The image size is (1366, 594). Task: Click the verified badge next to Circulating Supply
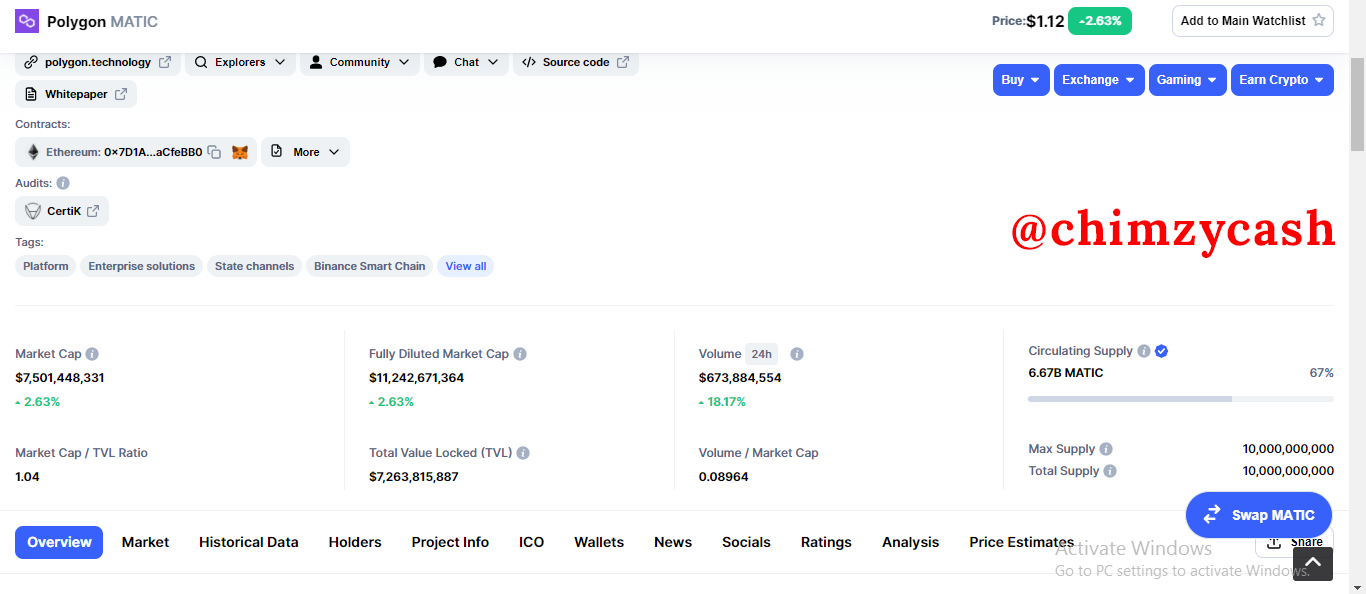[1161, 351]
